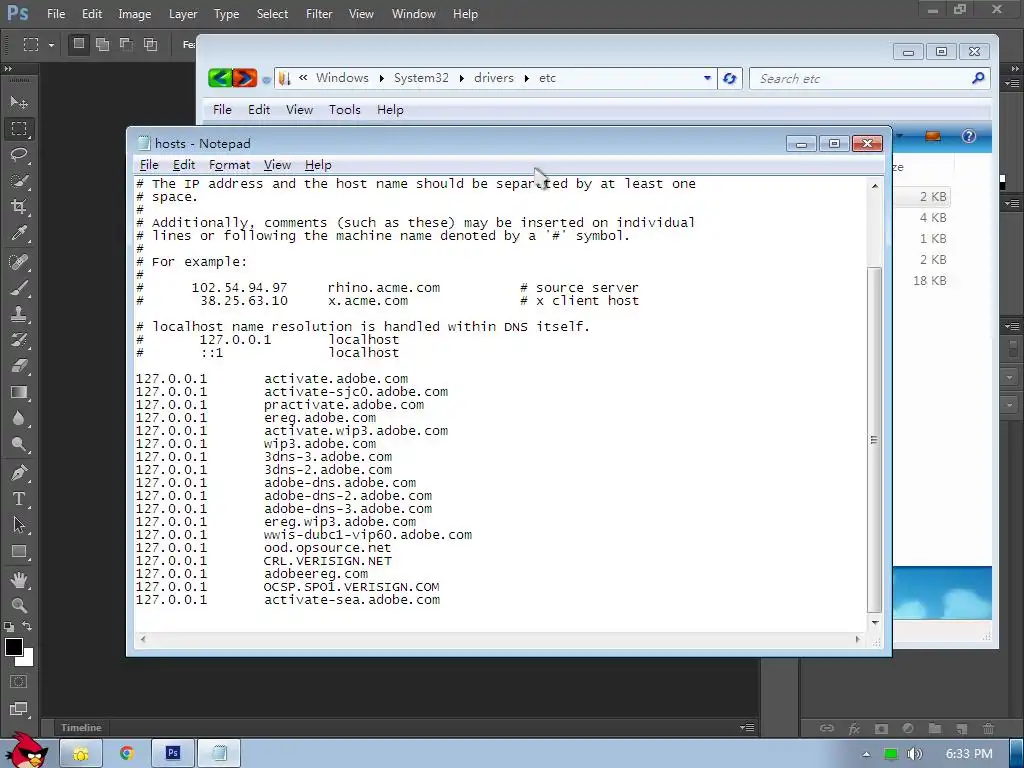Reset default foreground and background colors
The height and width of the screenshot is (768, 1024).
click(x=8, y=626)
